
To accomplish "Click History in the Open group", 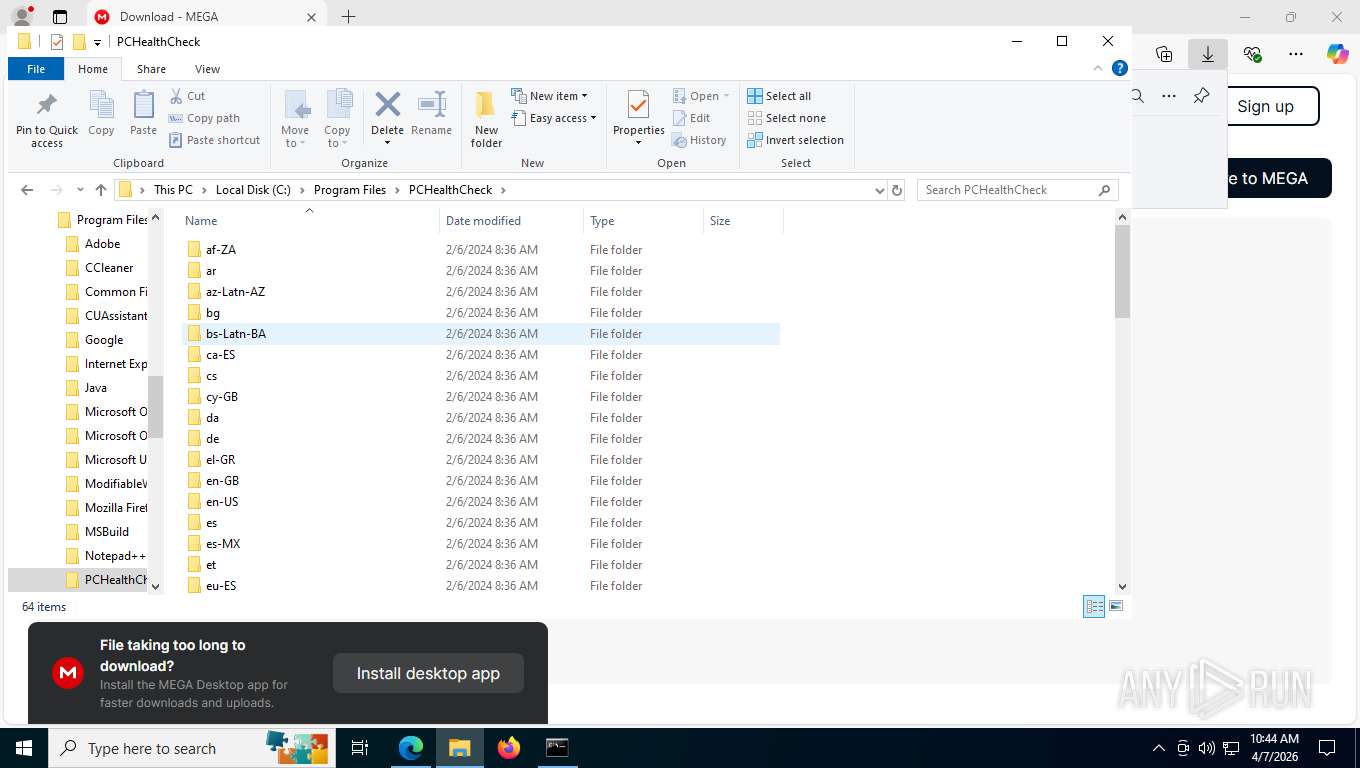I will [699, 140].
